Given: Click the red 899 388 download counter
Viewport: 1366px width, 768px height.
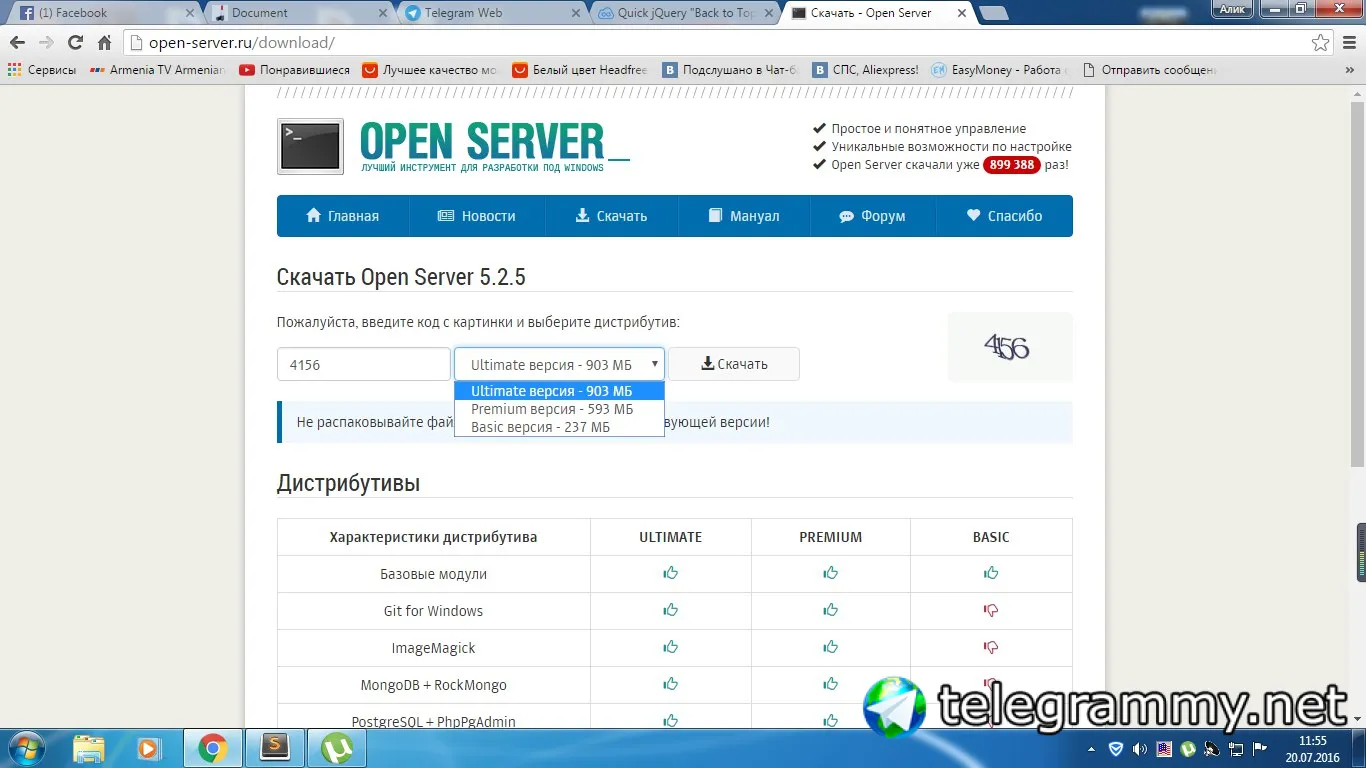Looking at the screenshot, I should click(x=1012, y=165).
